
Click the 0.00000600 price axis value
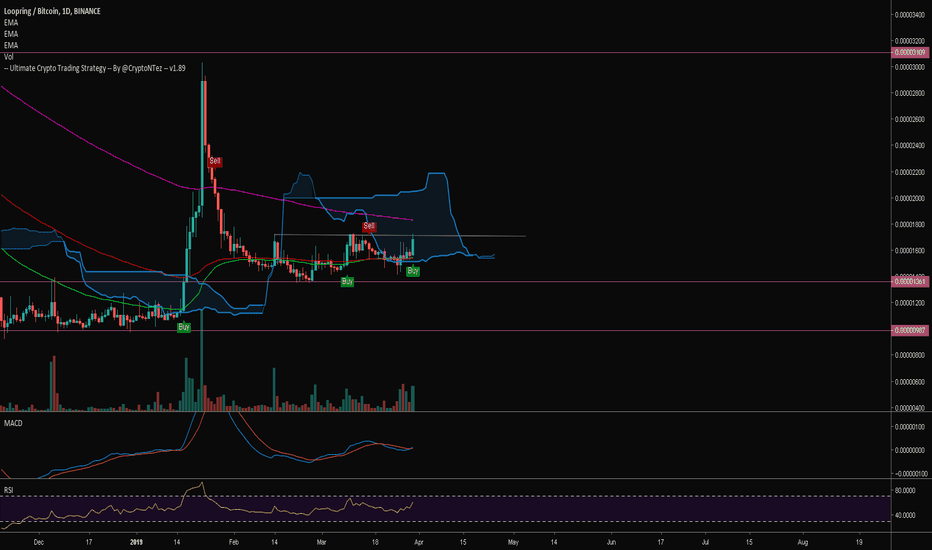tap(910, 382)
